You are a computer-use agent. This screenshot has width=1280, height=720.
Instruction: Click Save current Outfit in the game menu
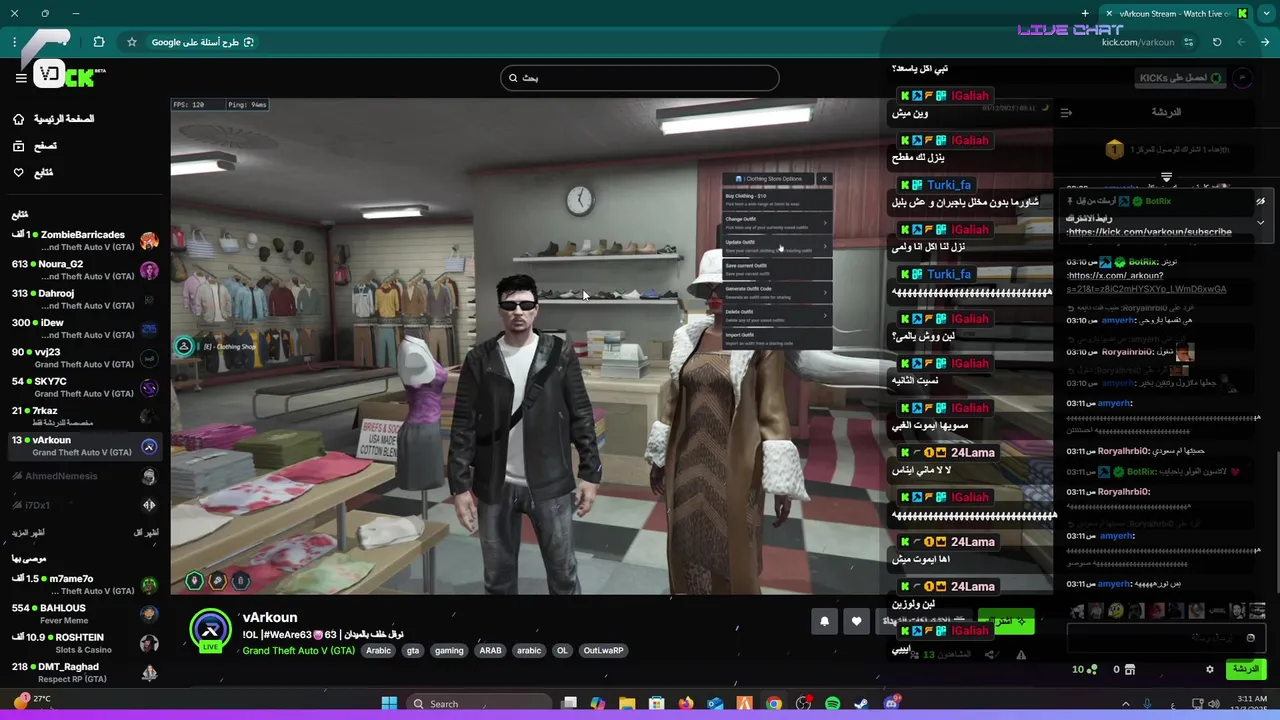(776, 269)
